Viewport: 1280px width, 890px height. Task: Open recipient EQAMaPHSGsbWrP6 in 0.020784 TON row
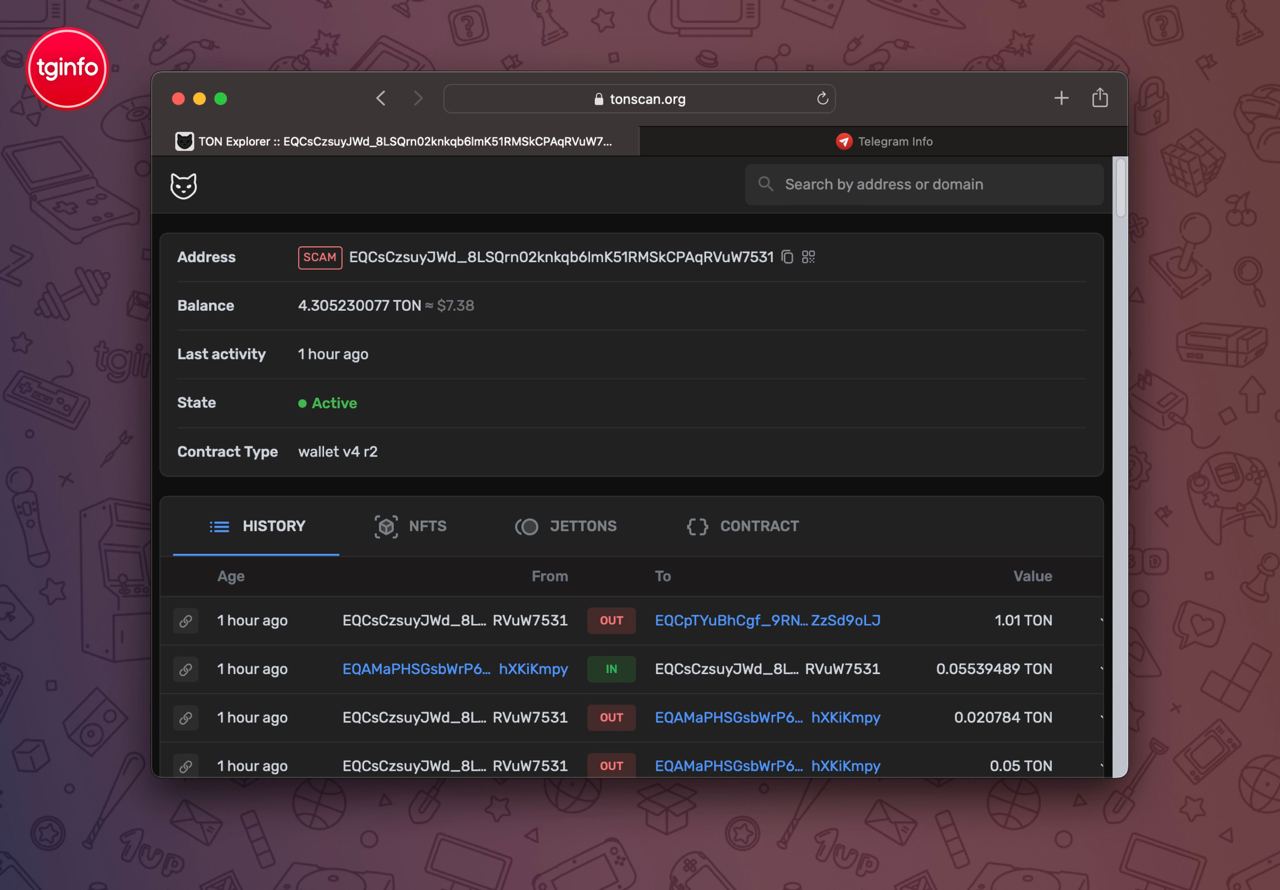coord(768,718)
